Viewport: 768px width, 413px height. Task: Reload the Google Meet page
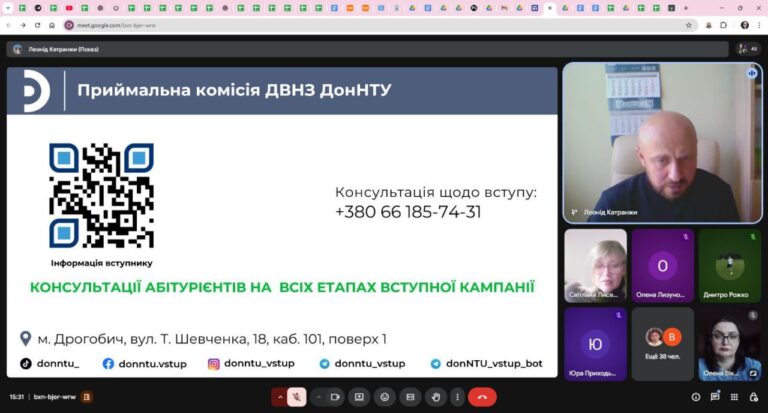click(37, 25)
